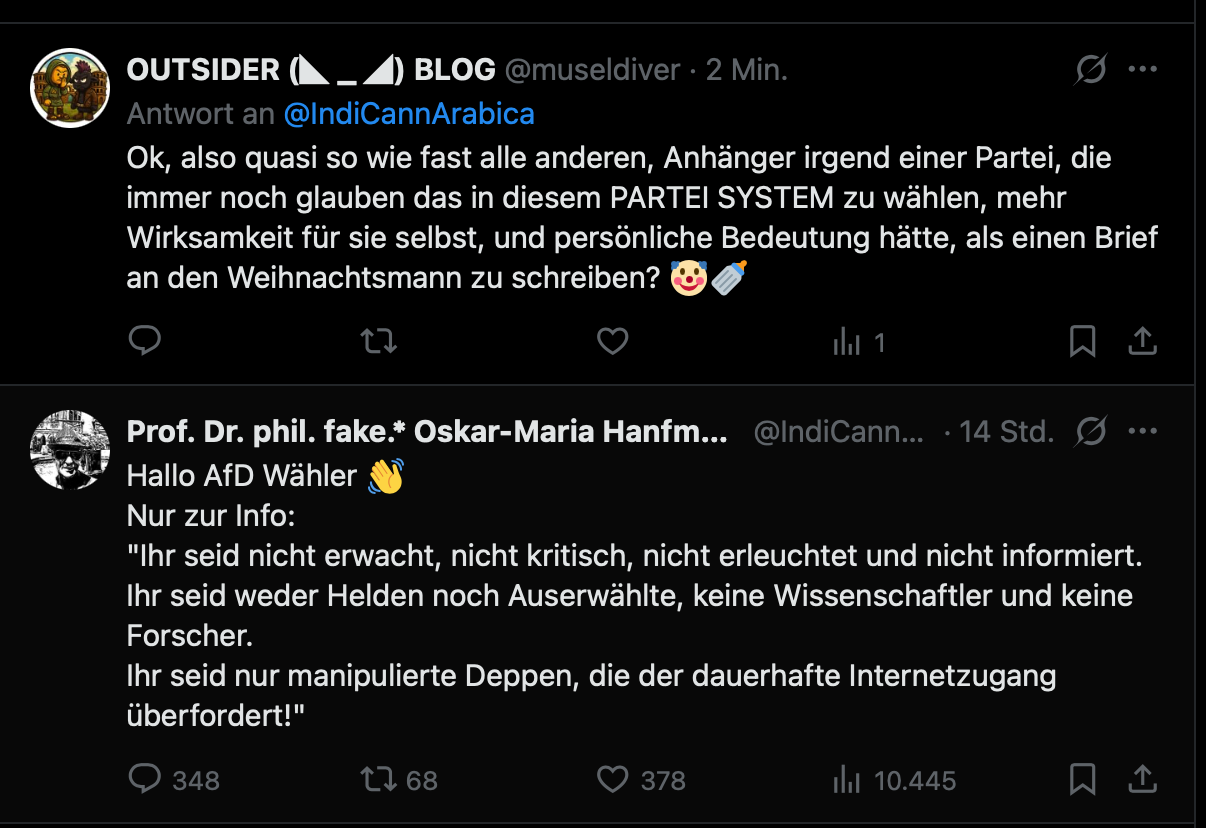
Task: Bookmark the AfD Wähler tweet
Action: point(1083,780)
